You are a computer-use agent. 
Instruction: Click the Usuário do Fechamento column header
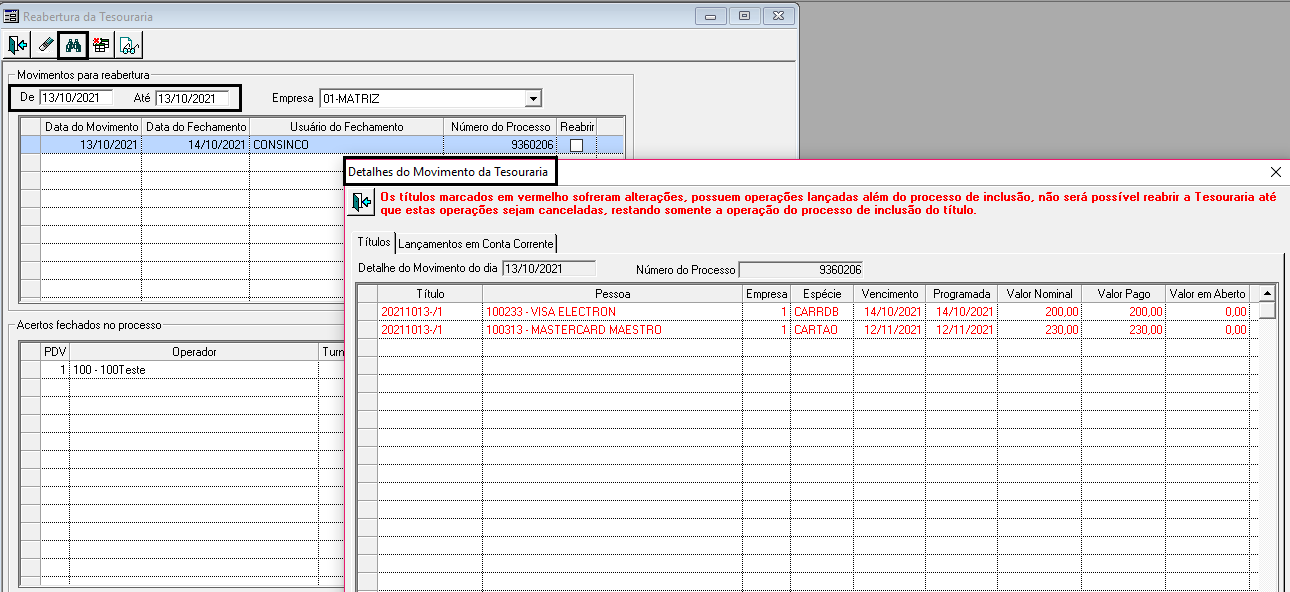coord(346,127)
